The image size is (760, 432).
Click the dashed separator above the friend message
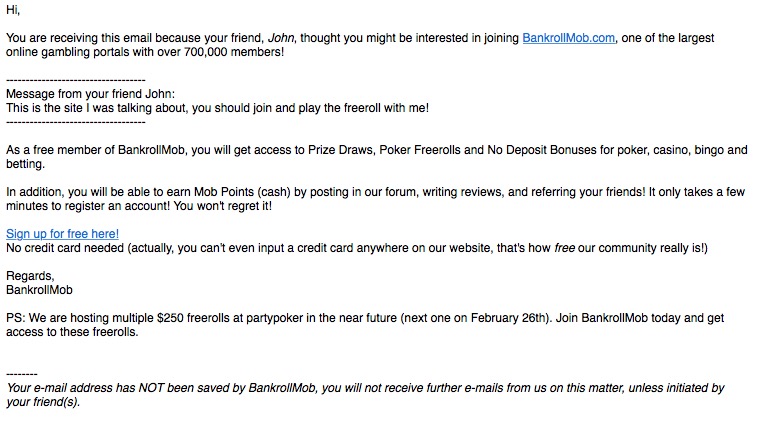tap(76, 80)
